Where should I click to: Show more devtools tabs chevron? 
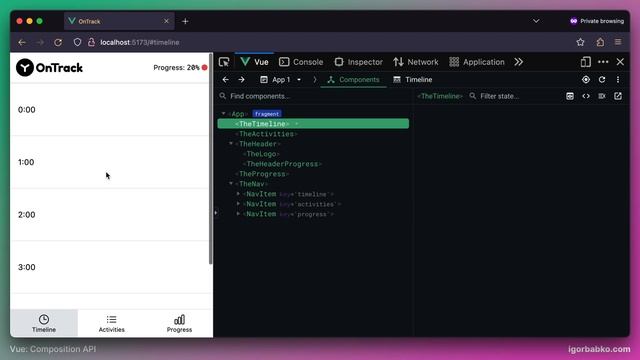click(x=518, y=62)
